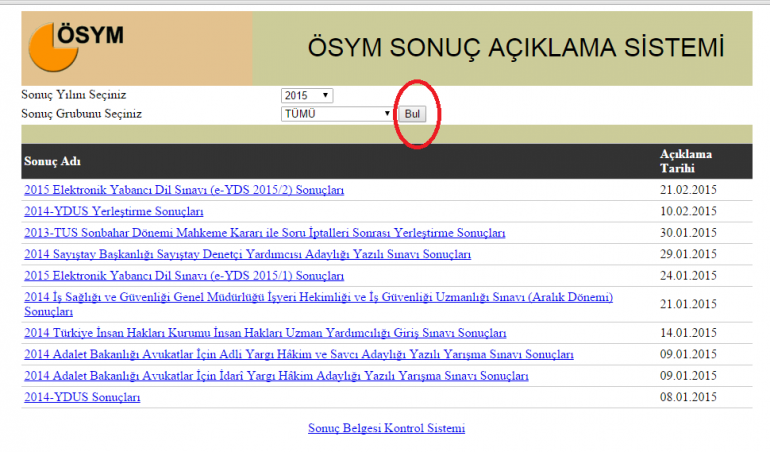Select the date 14.01.2015
This screenshot has height=452, width=770.
688,333
